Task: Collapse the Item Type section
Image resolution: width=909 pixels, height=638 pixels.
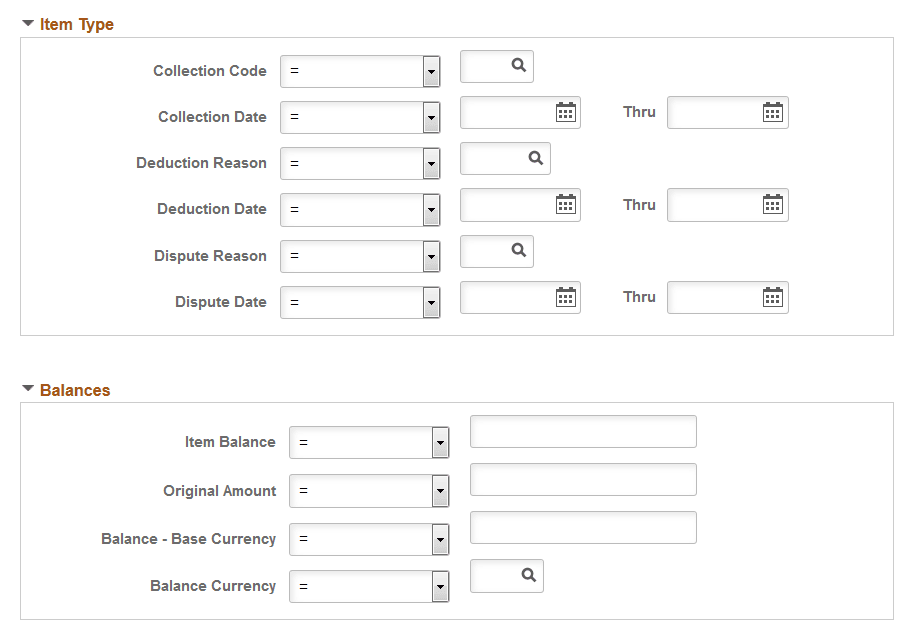Action: [26, 23]
